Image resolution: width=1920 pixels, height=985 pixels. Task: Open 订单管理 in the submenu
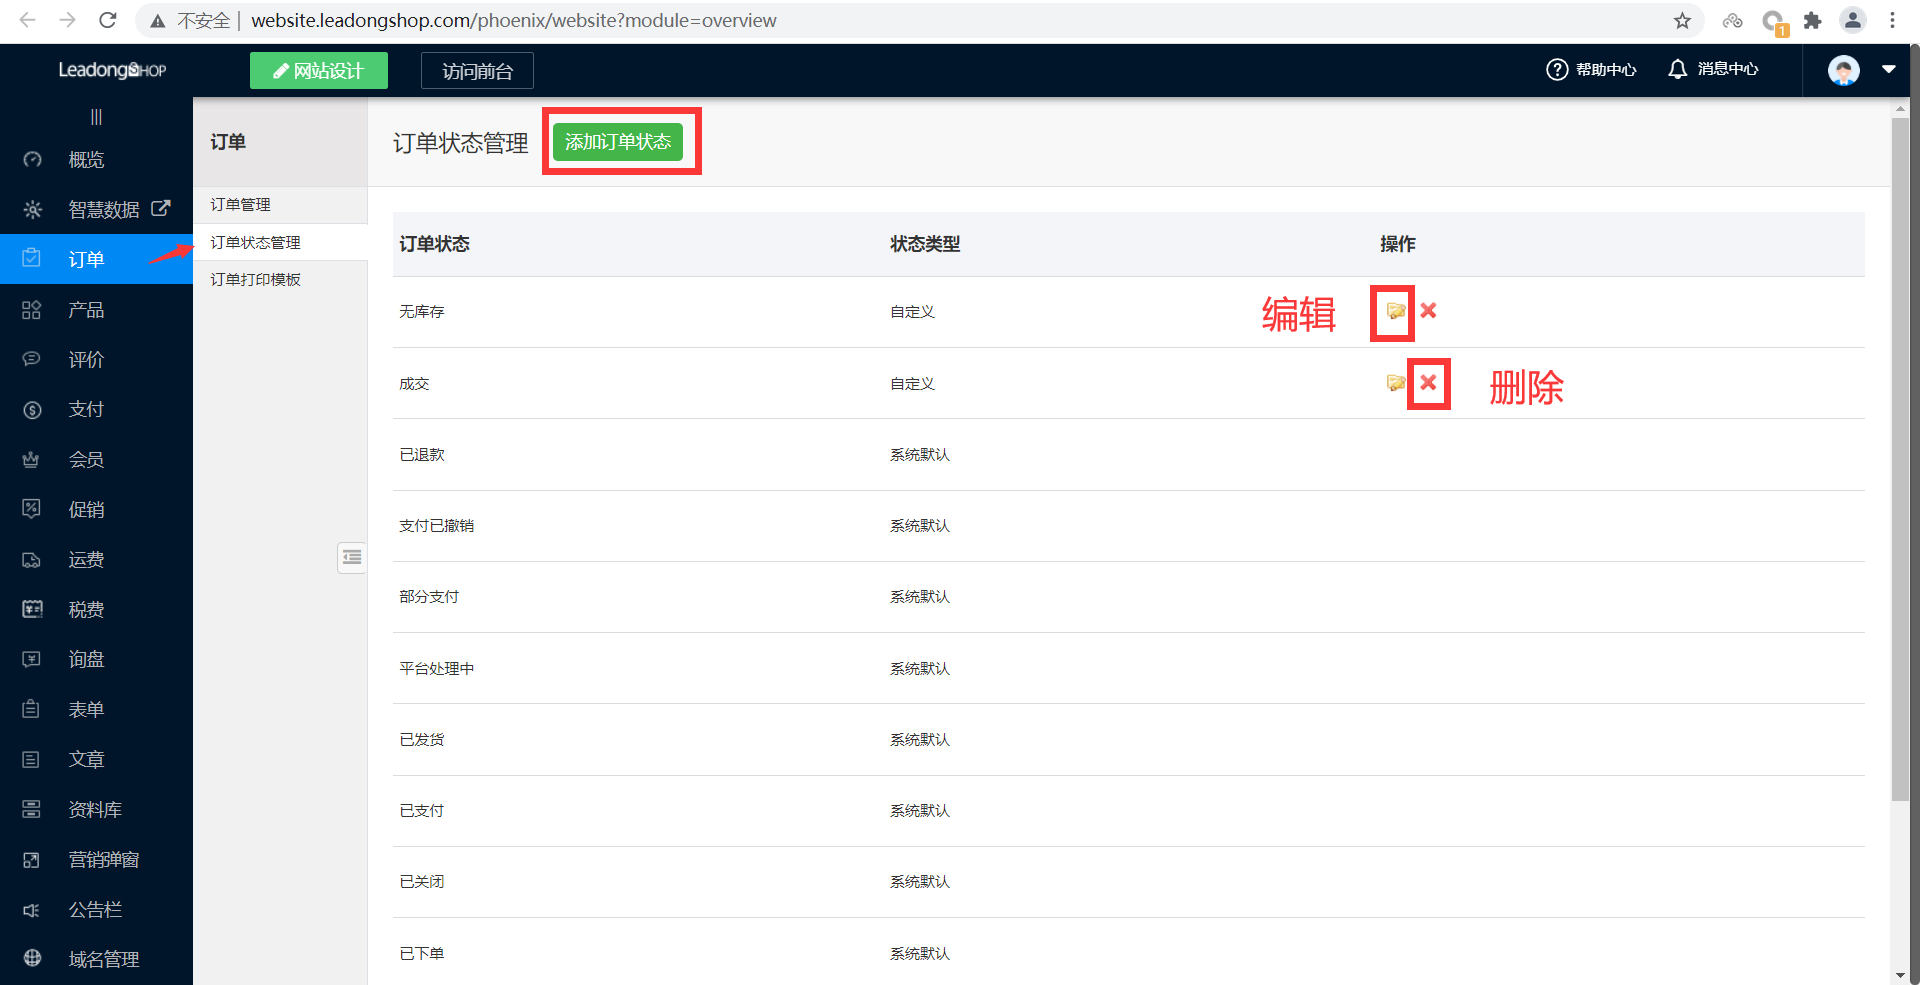240,205
